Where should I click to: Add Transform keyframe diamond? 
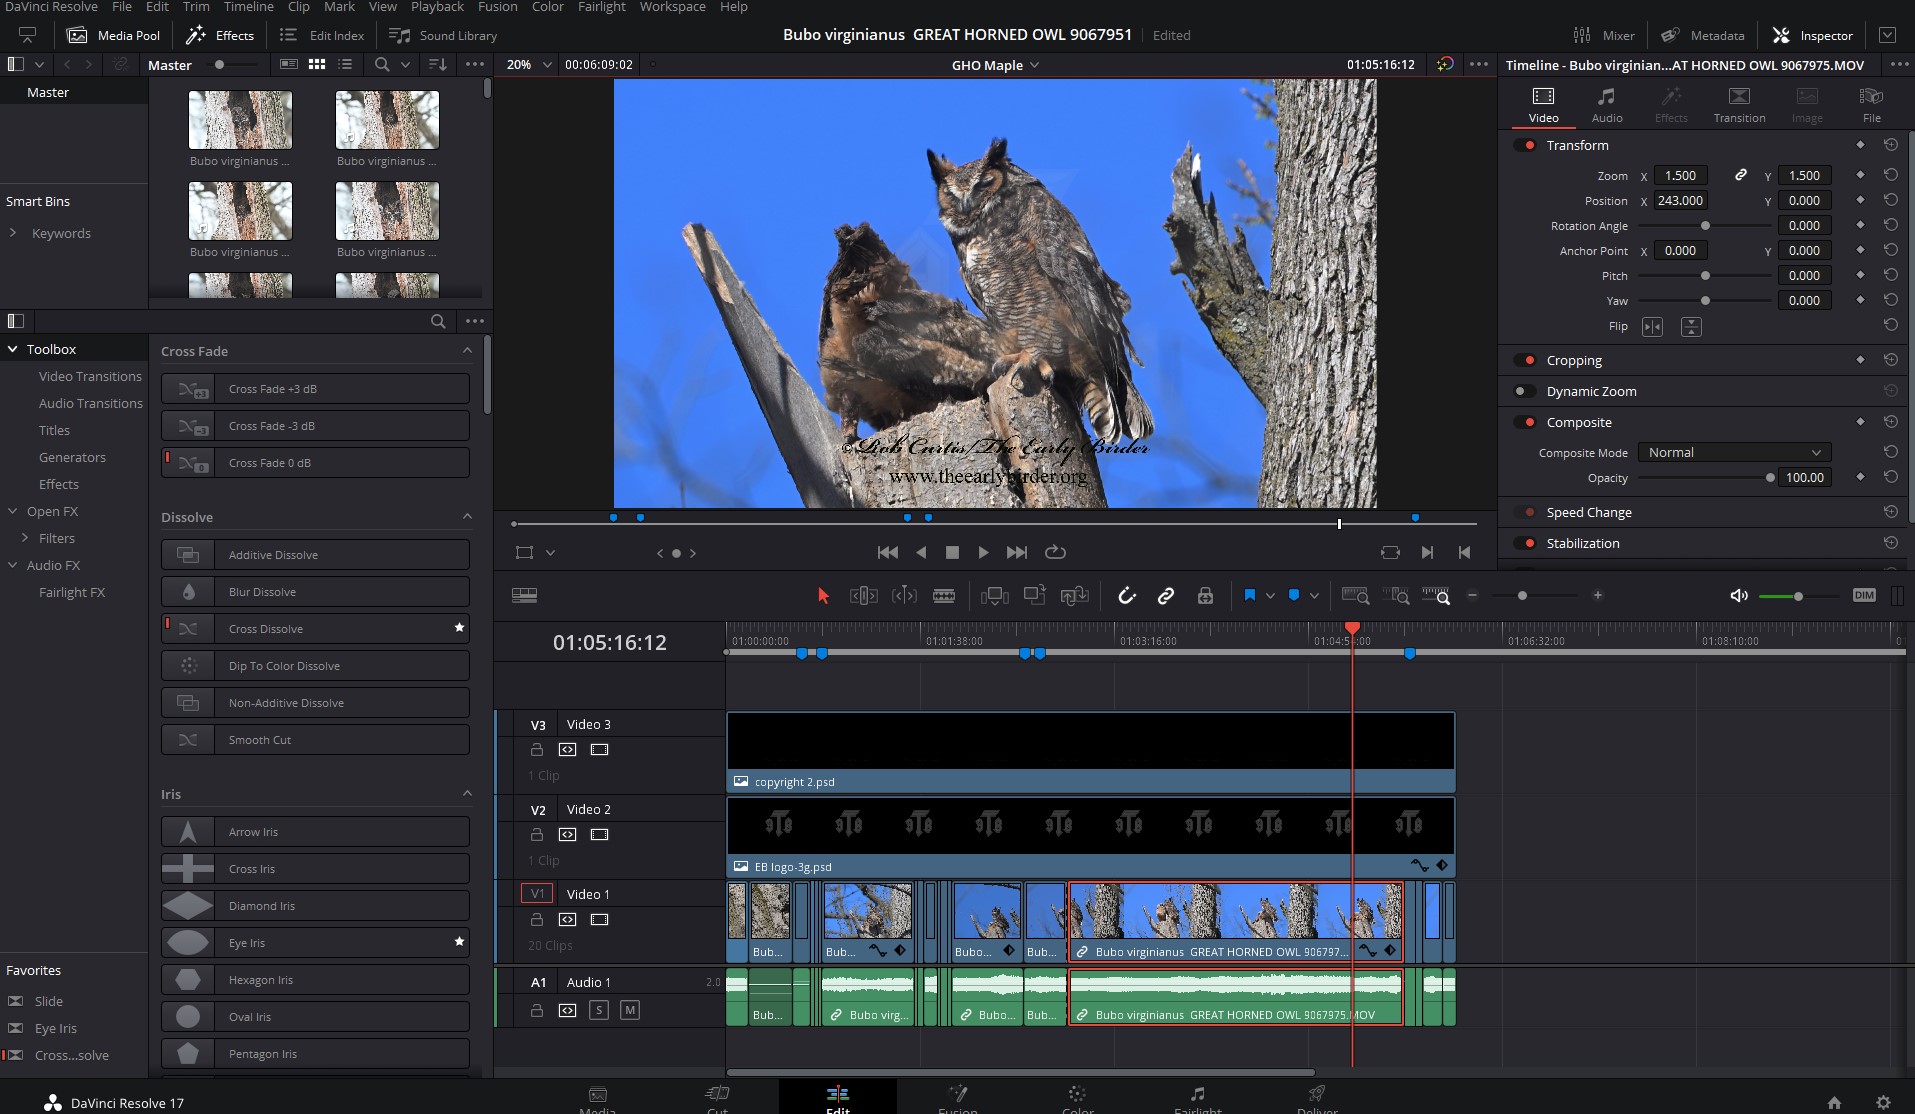point(1860,145)
